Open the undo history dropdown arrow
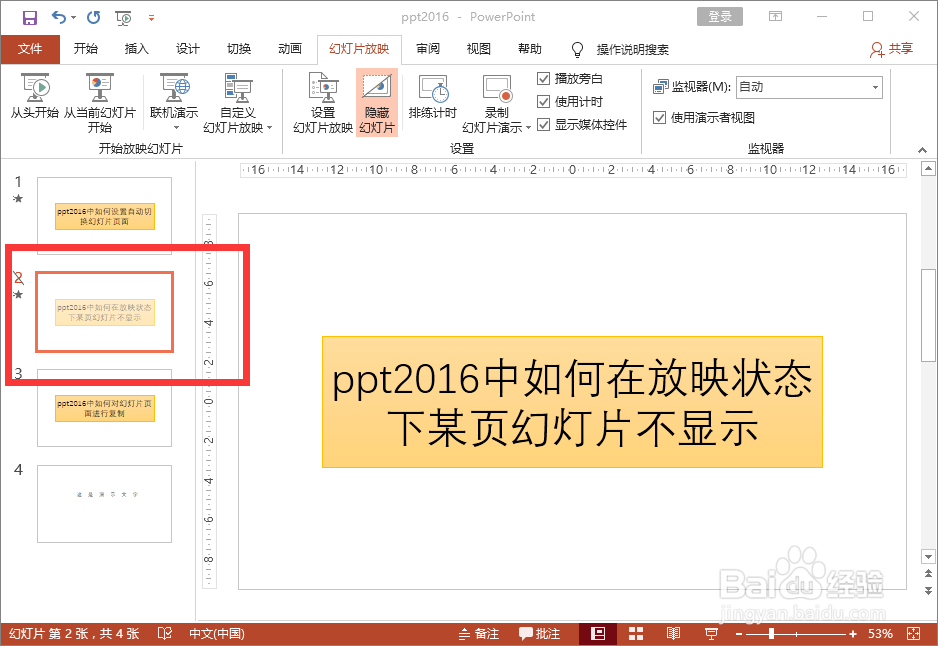This screenshot has height=646, width=938. point(74,17)
